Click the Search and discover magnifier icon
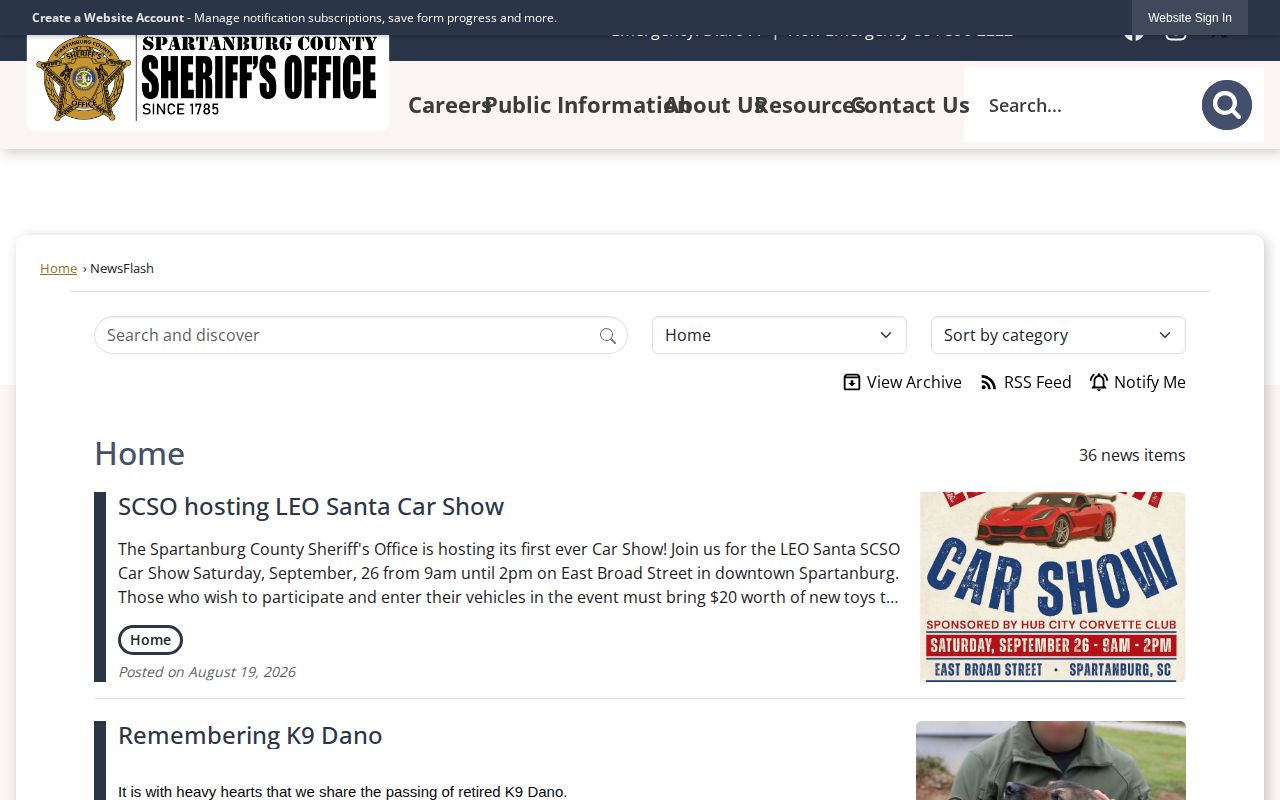This screenshot has width=1280, height=800. 608,336
